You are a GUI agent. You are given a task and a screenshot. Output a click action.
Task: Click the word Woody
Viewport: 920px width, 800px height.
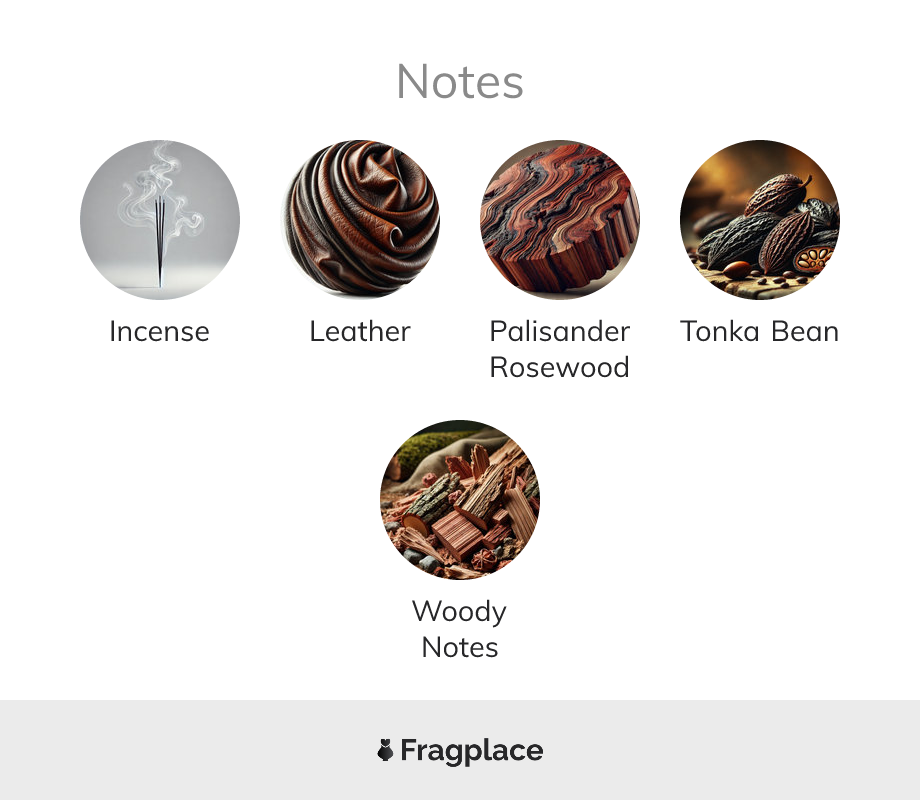click(460, 612)
